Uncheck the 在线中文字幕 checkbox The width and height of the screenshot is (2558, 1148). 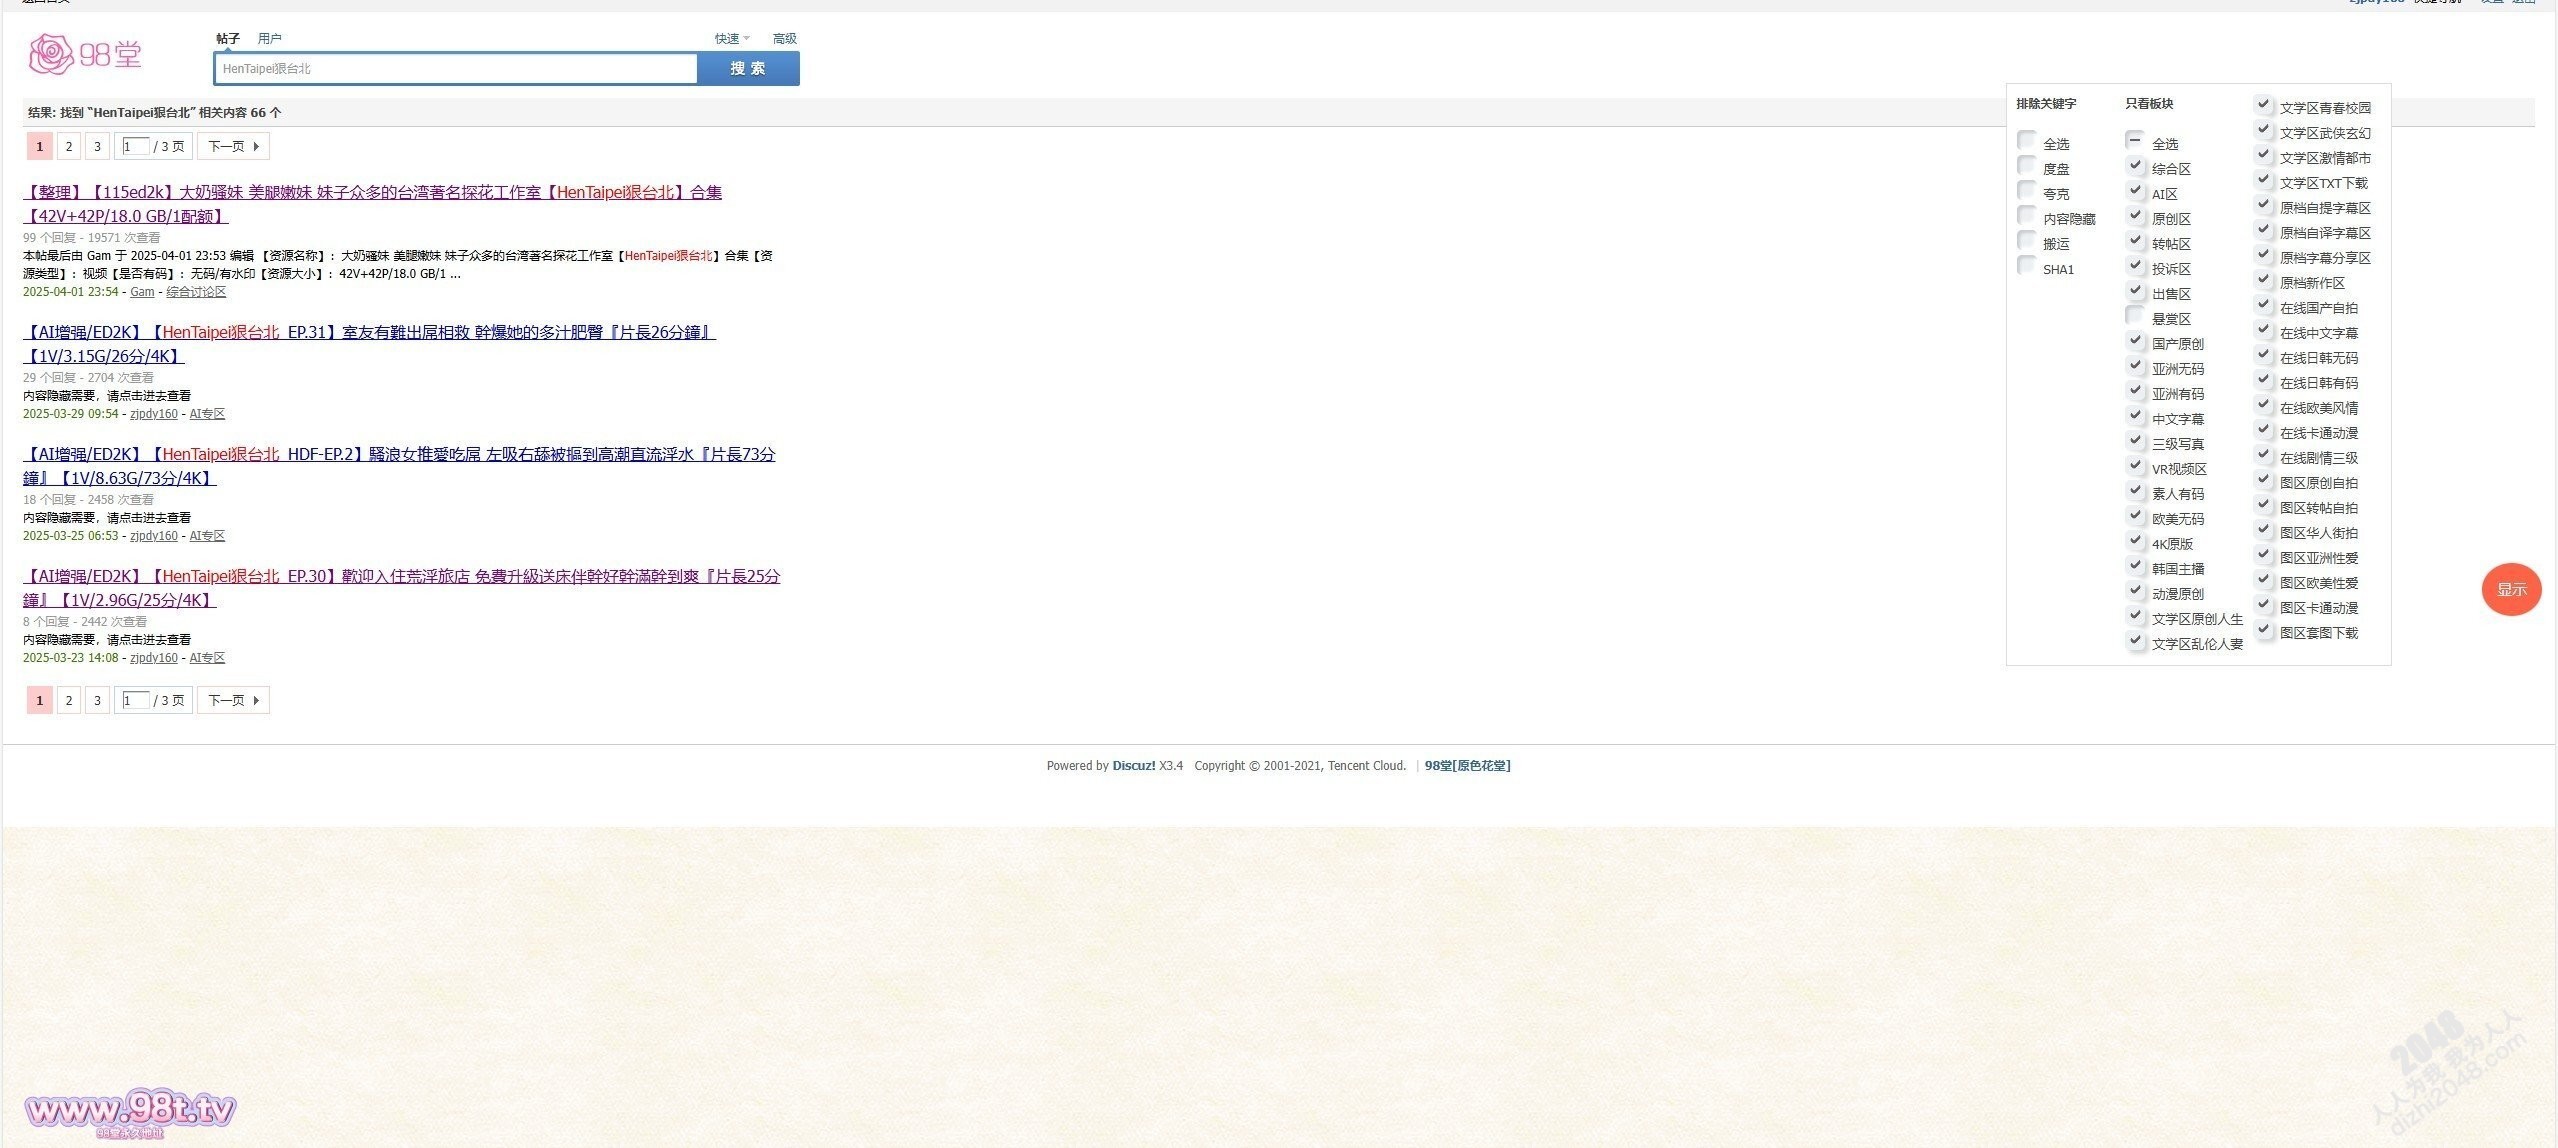(x=2264, y=329)
